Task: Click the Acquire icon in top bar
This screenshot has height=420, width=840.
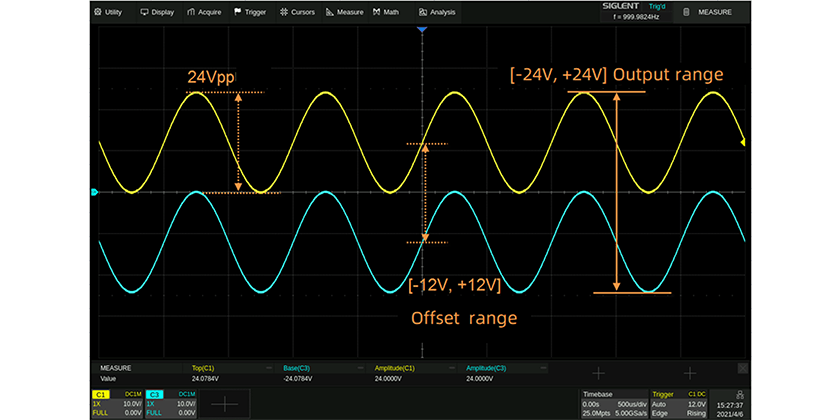Action: click(204, 12)
